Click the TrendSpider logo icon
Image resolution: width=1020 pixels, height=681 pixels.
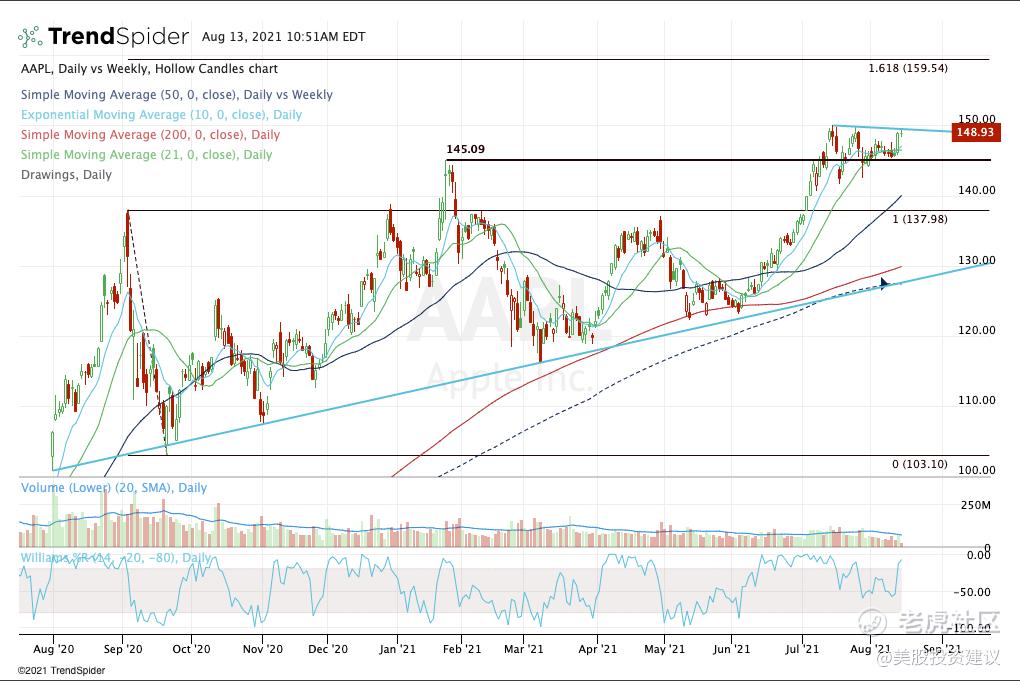pos(30,37)
